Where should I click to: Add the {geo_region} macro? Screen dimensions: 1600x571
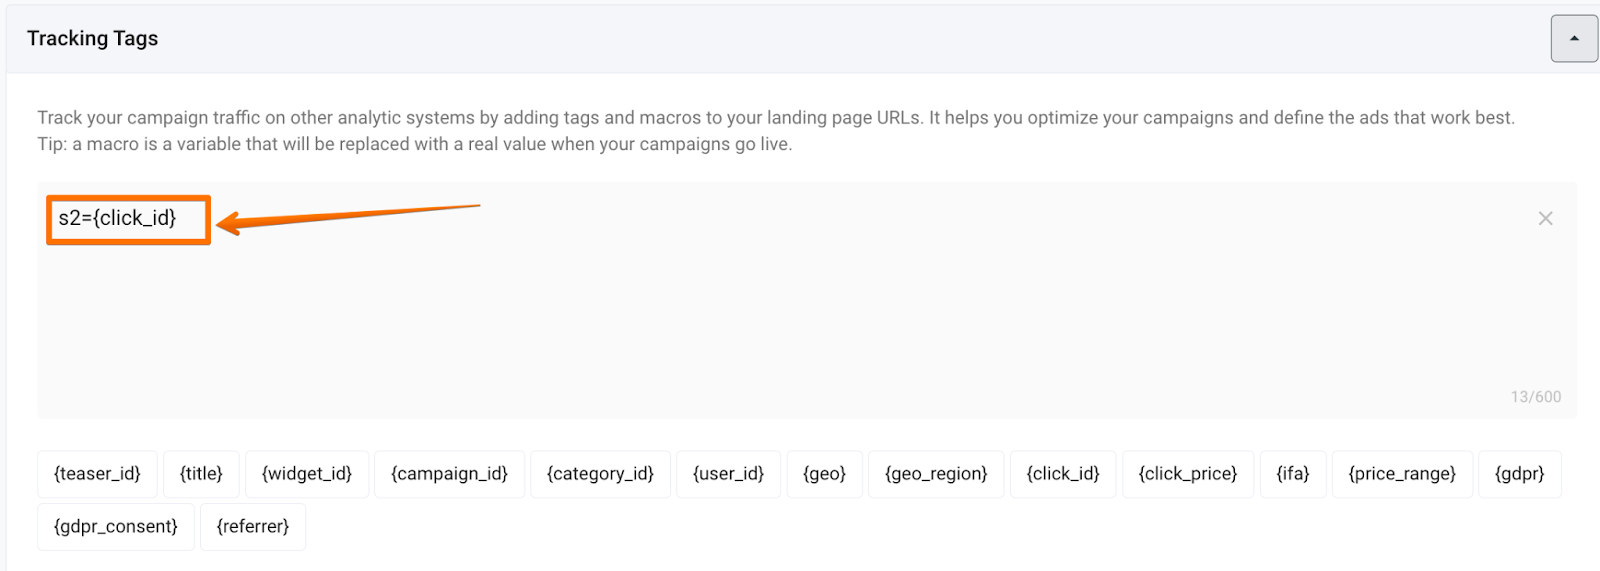(x=936, y=474)
